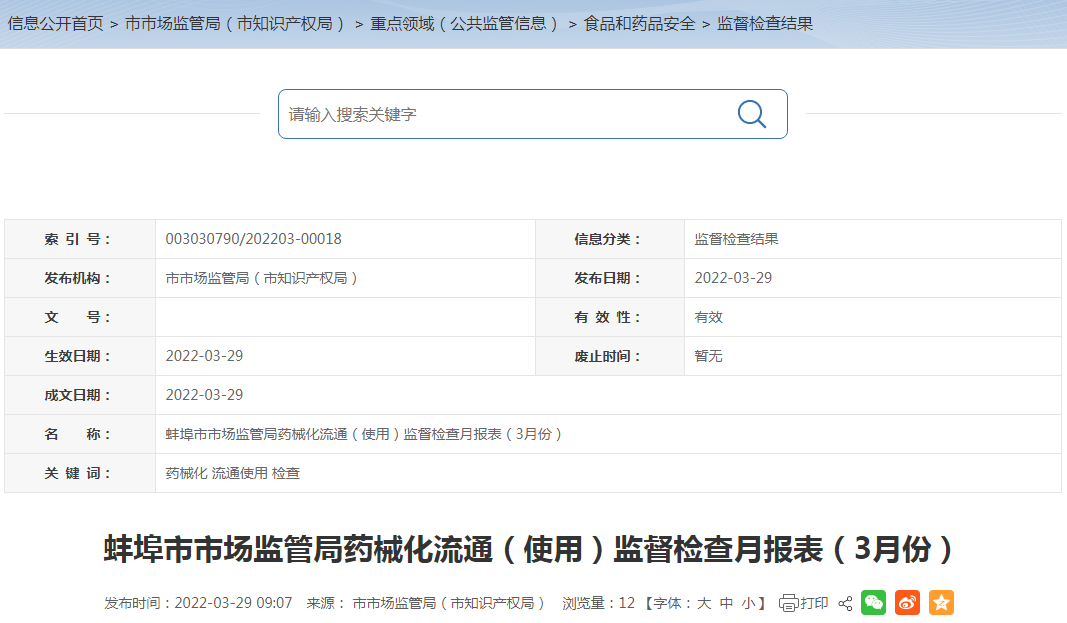
Task: Share via the green WeChat icon
Action: 874,603
